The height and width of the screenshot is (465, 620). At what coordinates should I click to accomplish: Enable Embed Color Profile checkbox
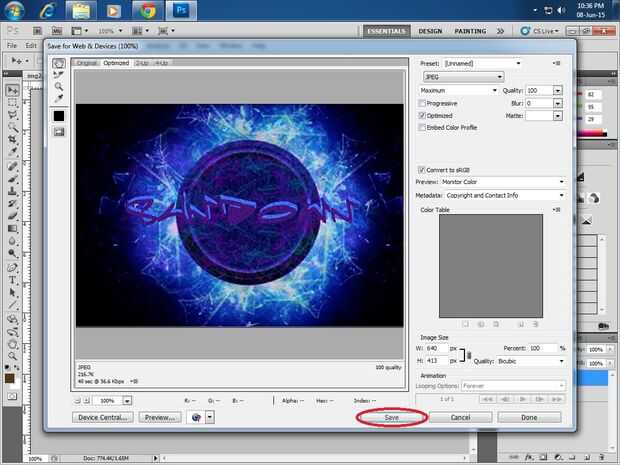[x=422, y=127]
